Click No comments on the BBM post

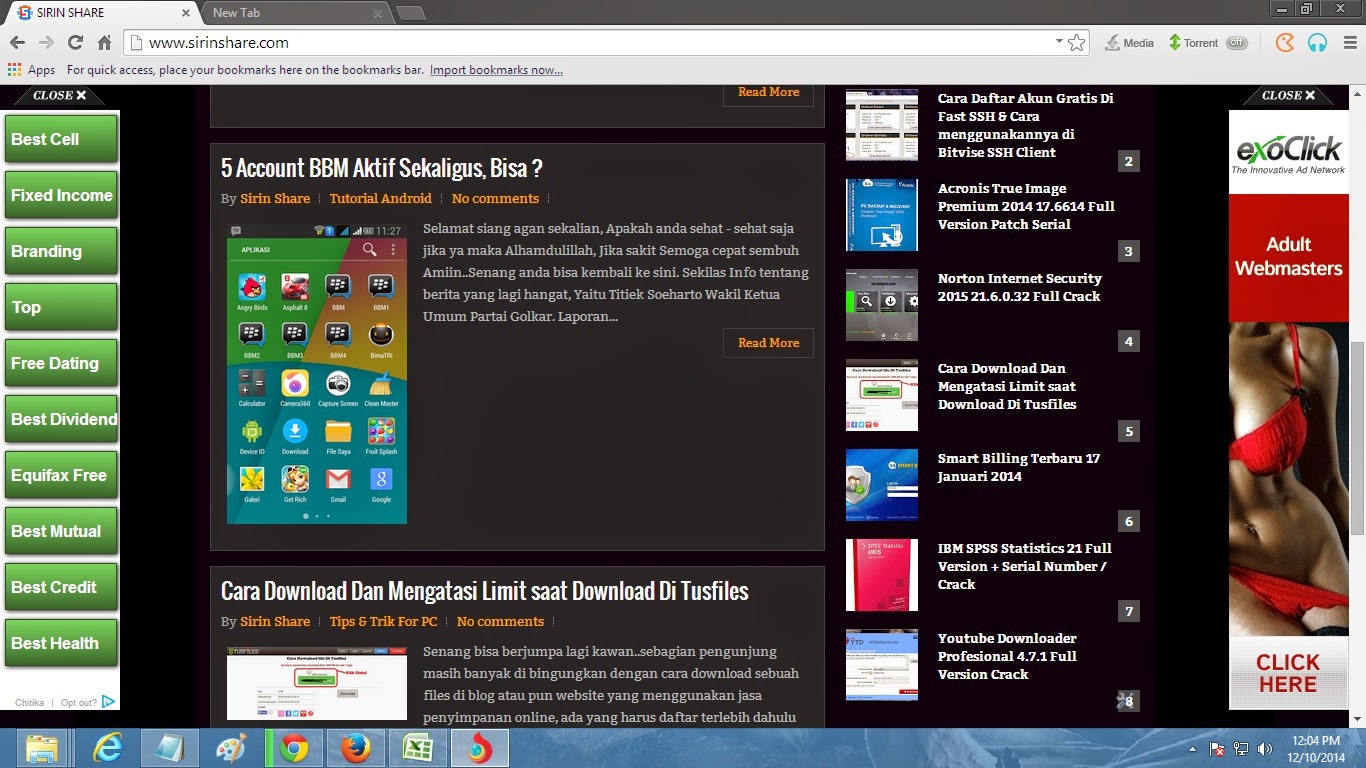[495, 199]
